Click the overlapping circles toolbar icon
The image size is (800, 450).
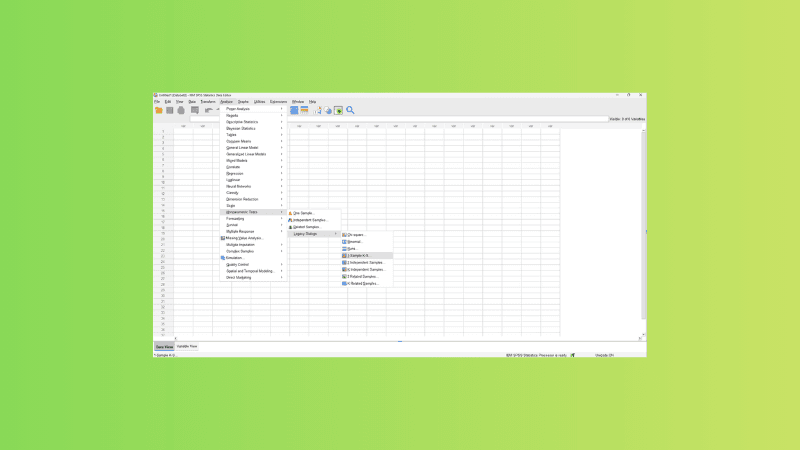tap(328, 110)
